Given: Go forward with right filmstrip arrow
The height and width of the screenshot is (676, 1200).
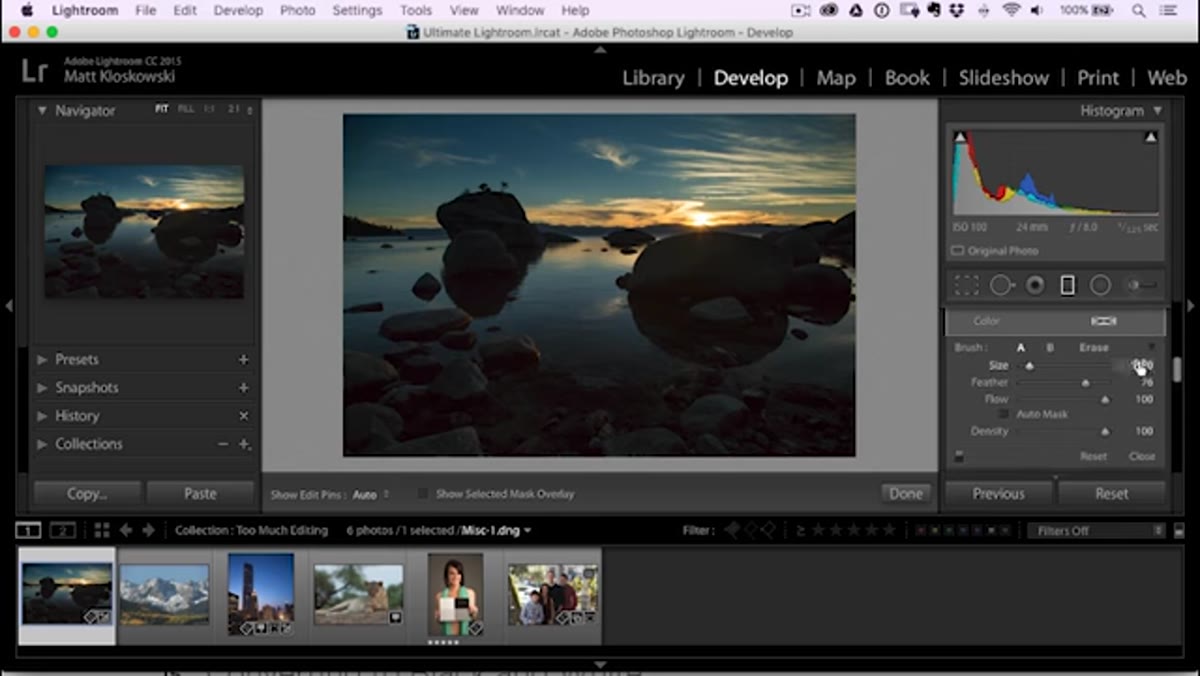Looking at the screenshot, I should tap(148, 530).
